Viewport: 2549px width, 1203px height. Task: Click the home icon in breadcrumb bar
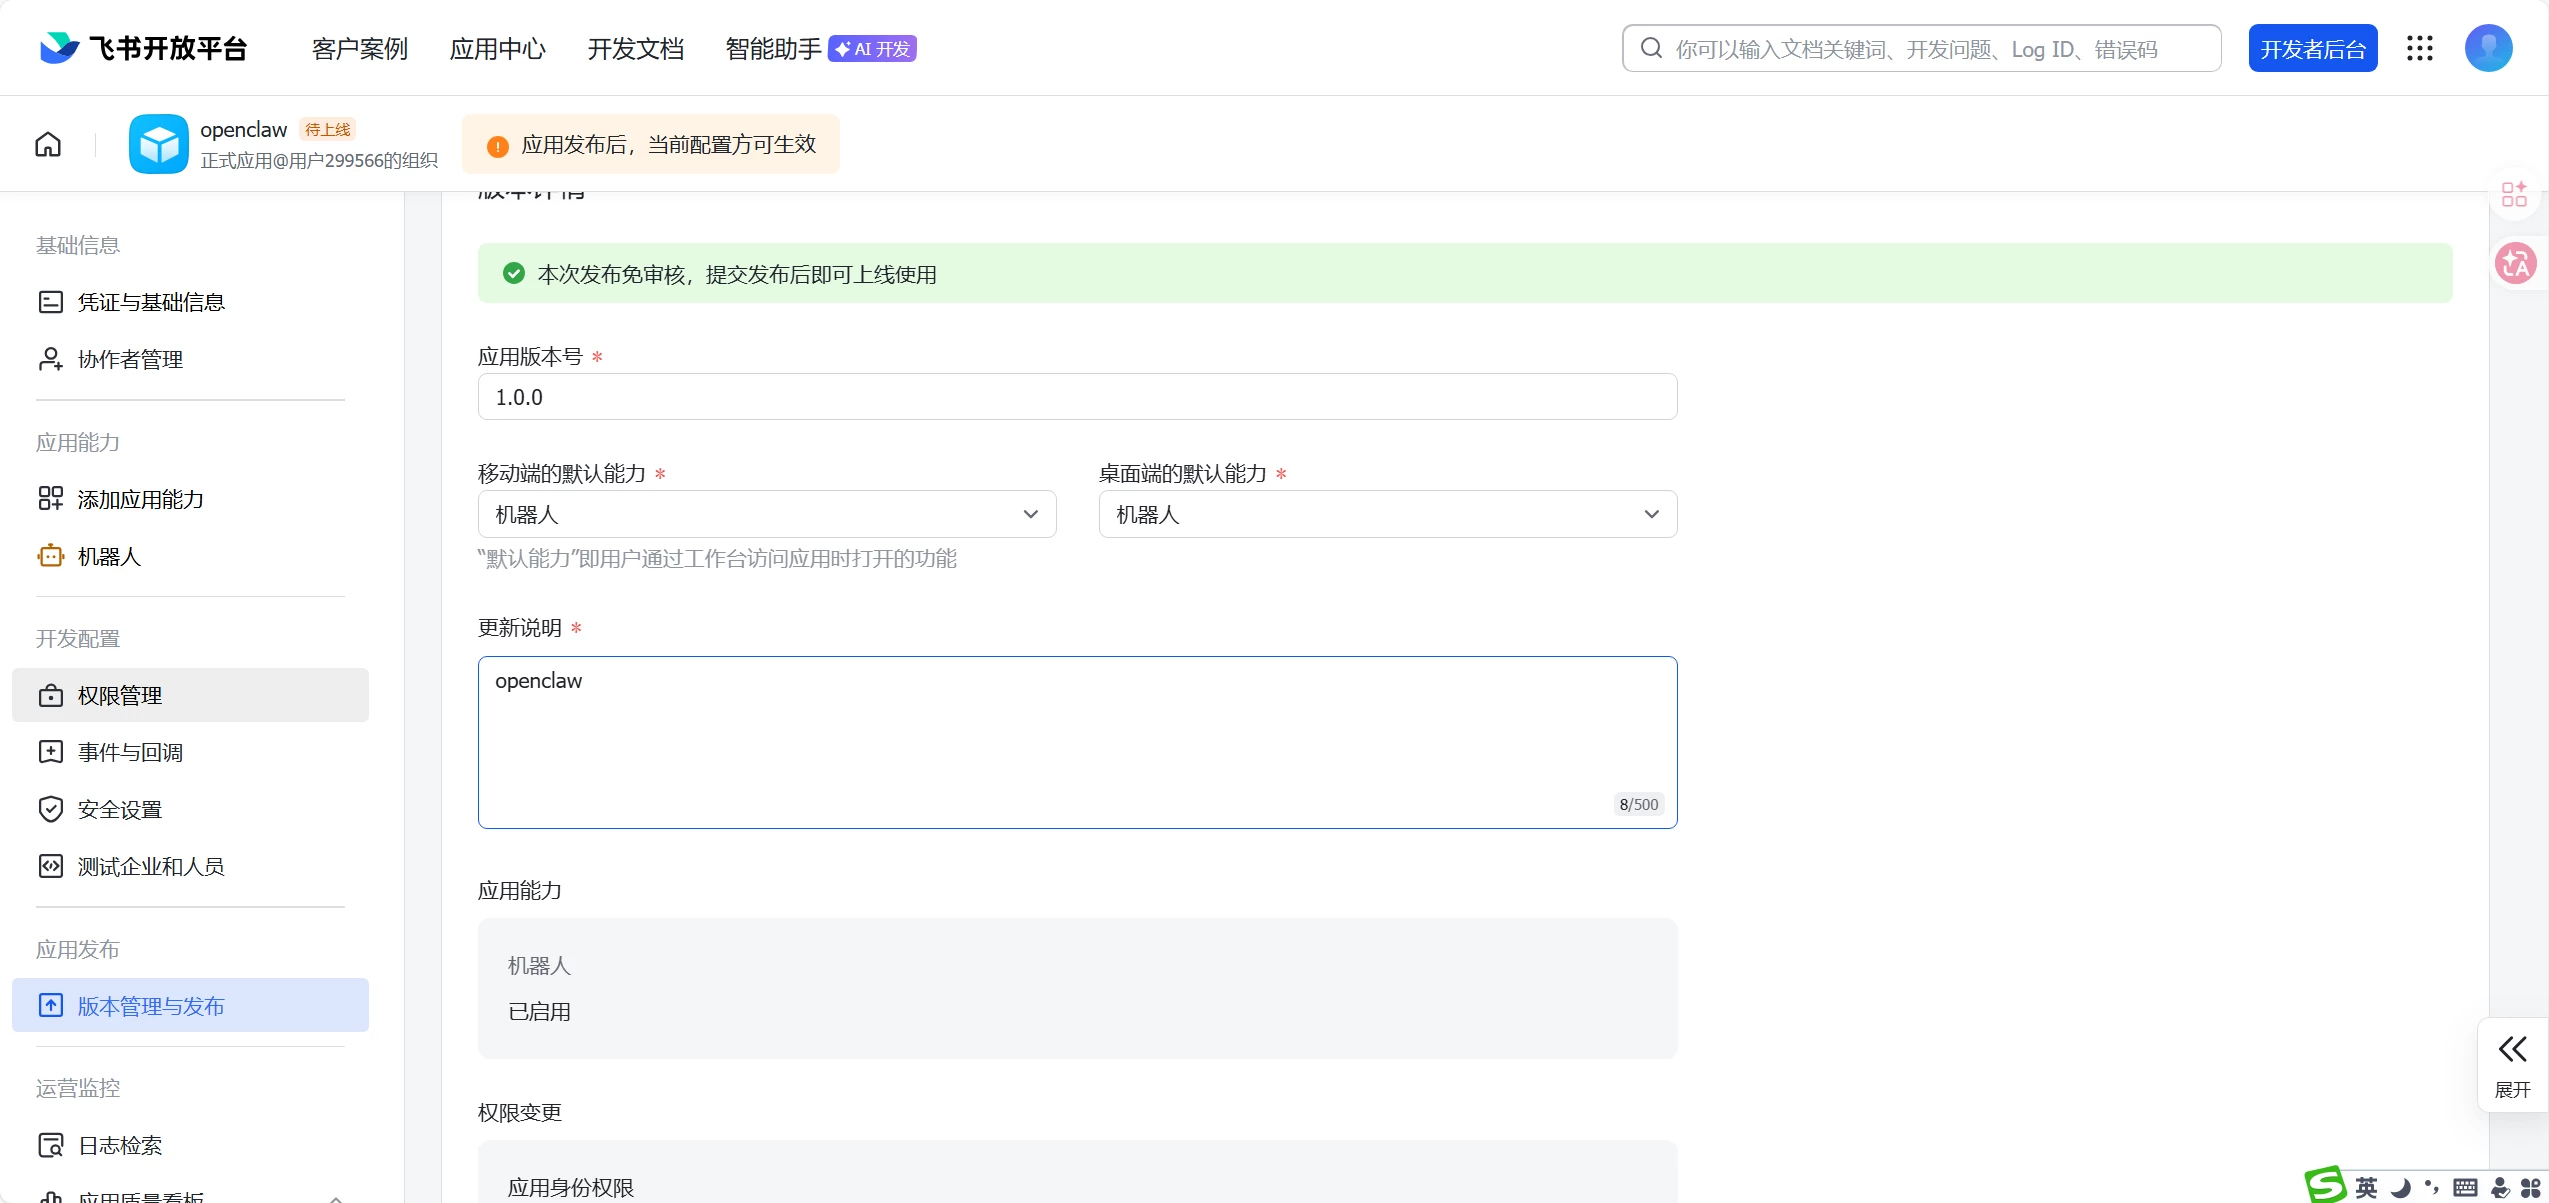pyautogui.click(x=48, y=145)
